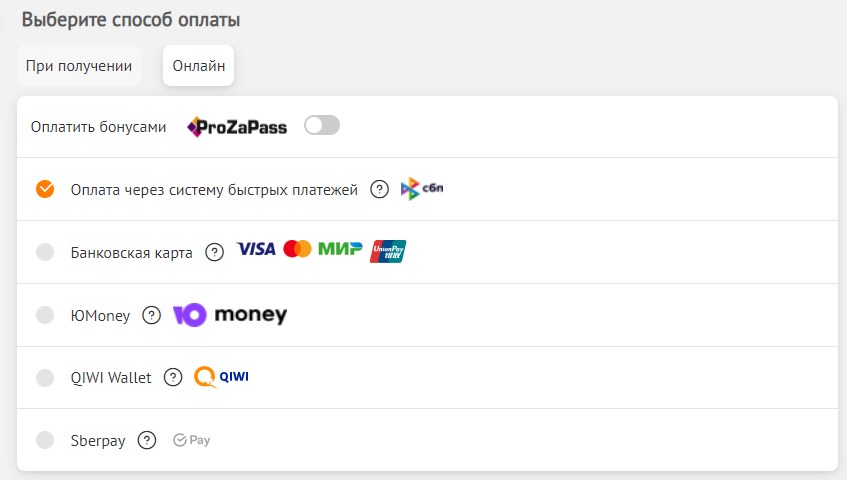Click the help icon beside QIWI Wallet
The image size is (847, 480).
pos(173,377)
